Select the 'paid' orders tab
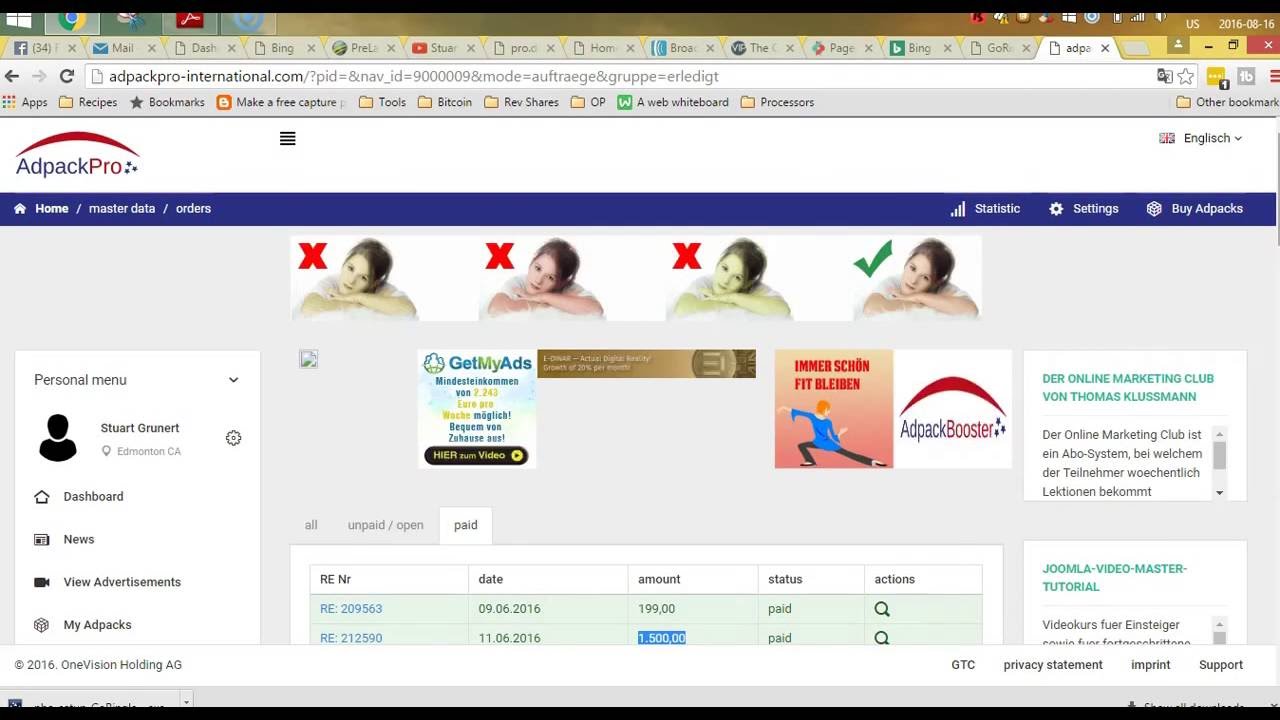1280x720 pixels. (x=466, y=525)
